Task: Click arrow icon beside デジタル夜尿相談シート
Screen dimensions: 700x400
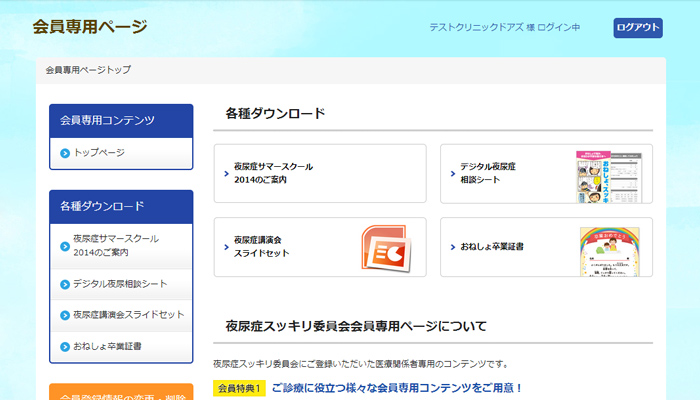Action: click(x=65, y=284)
